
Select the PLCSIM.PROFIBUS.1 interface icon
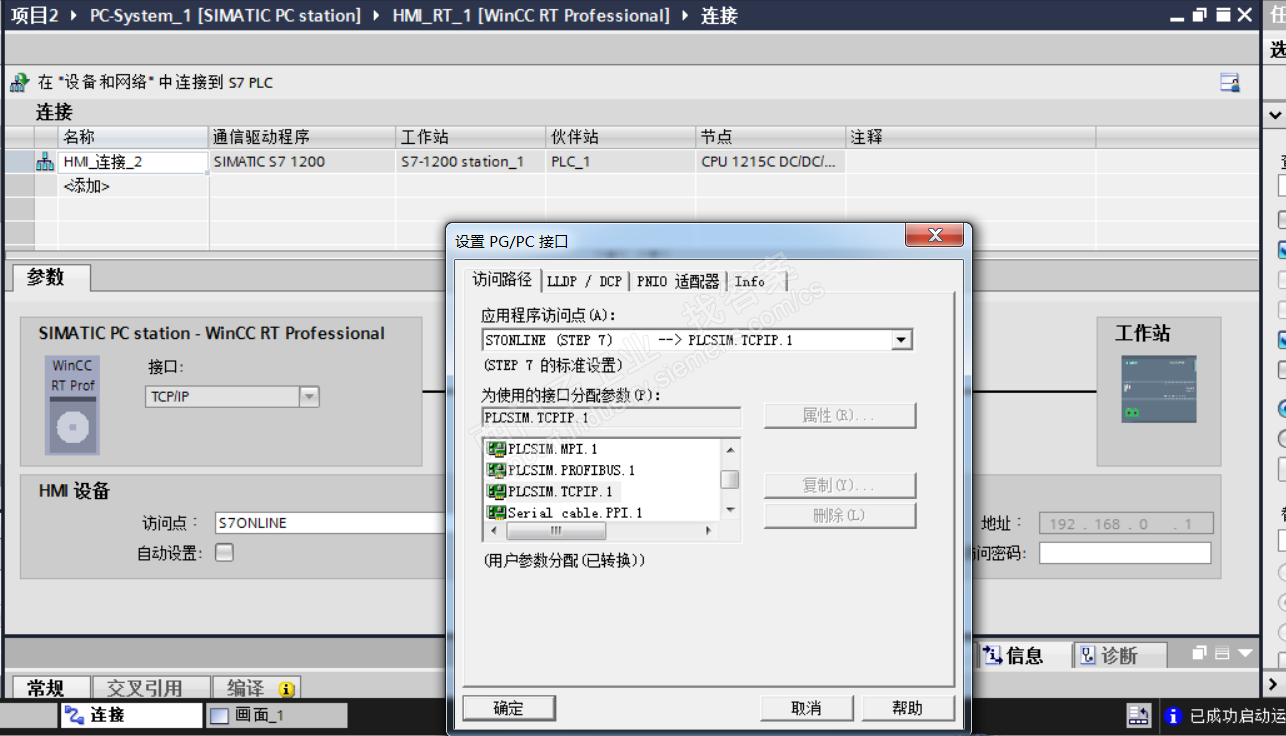(496, 470)
